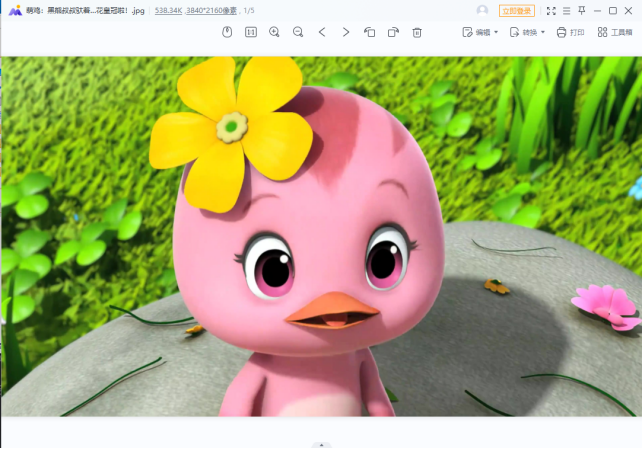
Task: Zoom in on the image
Action: [x=274, y=32]
